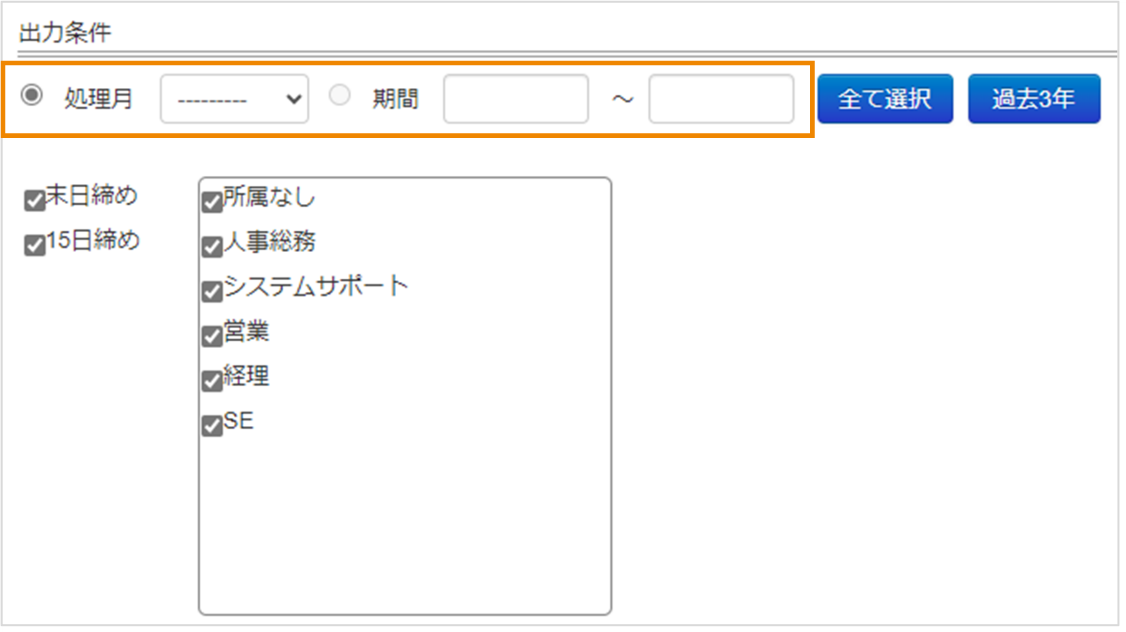Click the 全て選択 button
Viewport: 1126px width, 632px height.
coord(884,97)
